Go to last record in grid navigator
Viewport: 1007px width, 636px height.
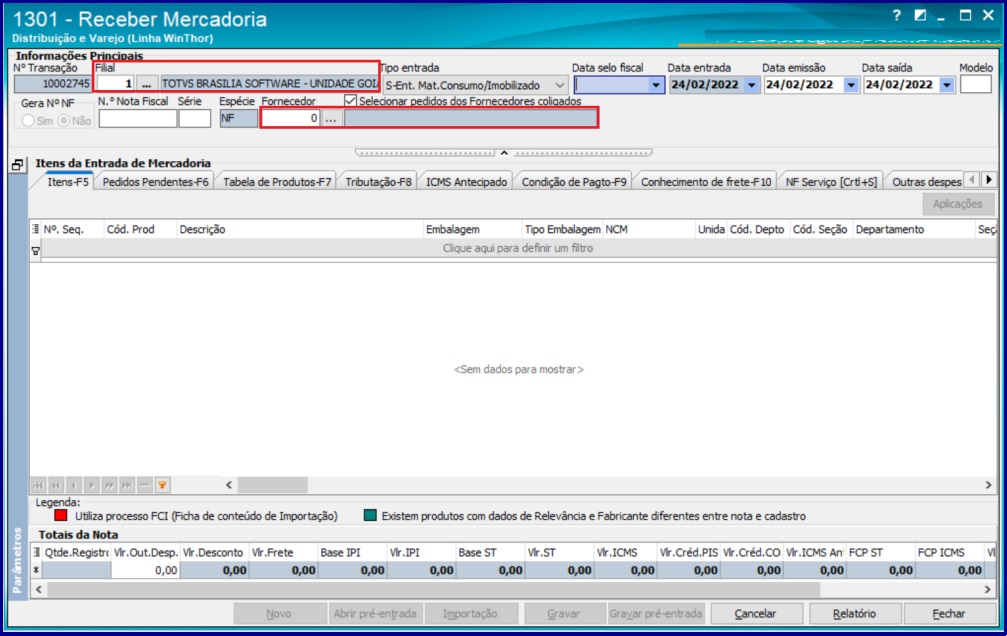point(127,485)
